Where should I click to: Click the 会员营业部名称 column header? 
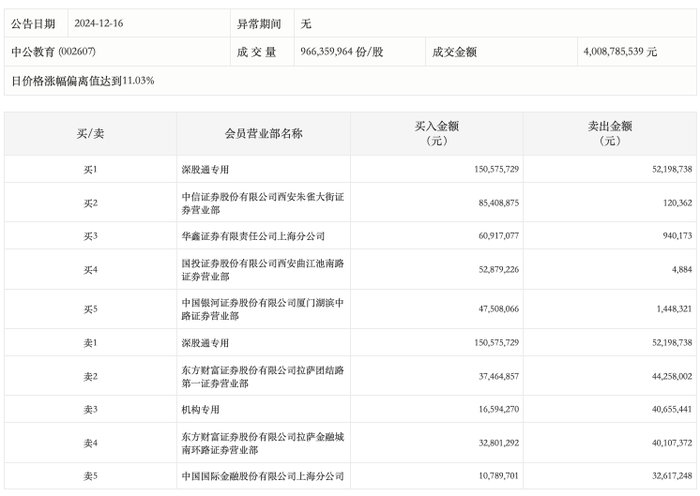pyautogui.click(x=263, y=133)
